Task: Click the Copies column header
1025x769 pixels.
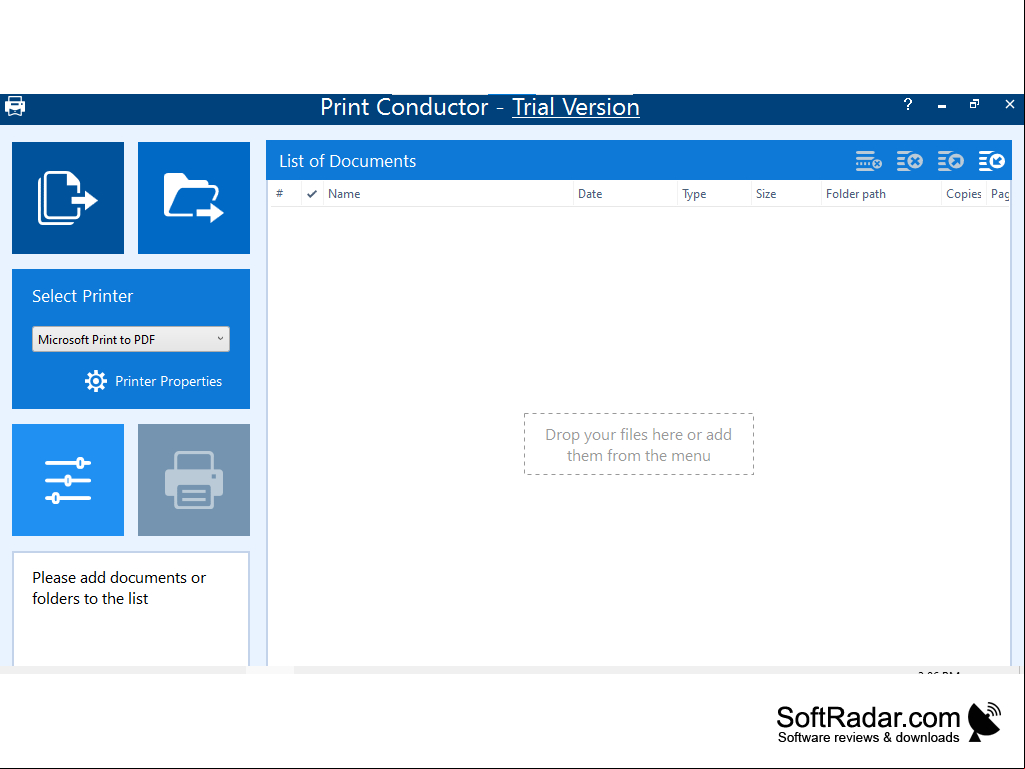Action: point(964,194)
